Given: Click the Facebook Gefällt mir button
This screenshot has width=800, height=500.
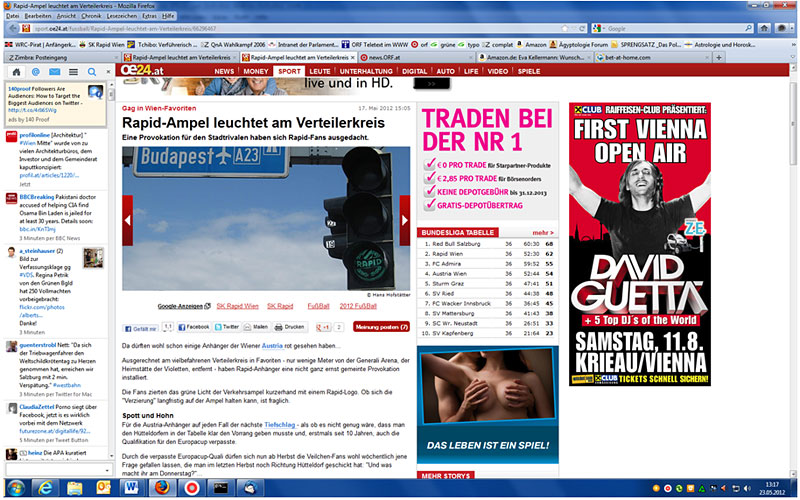Looking at the screenshot, I should [x=141, y=329].
